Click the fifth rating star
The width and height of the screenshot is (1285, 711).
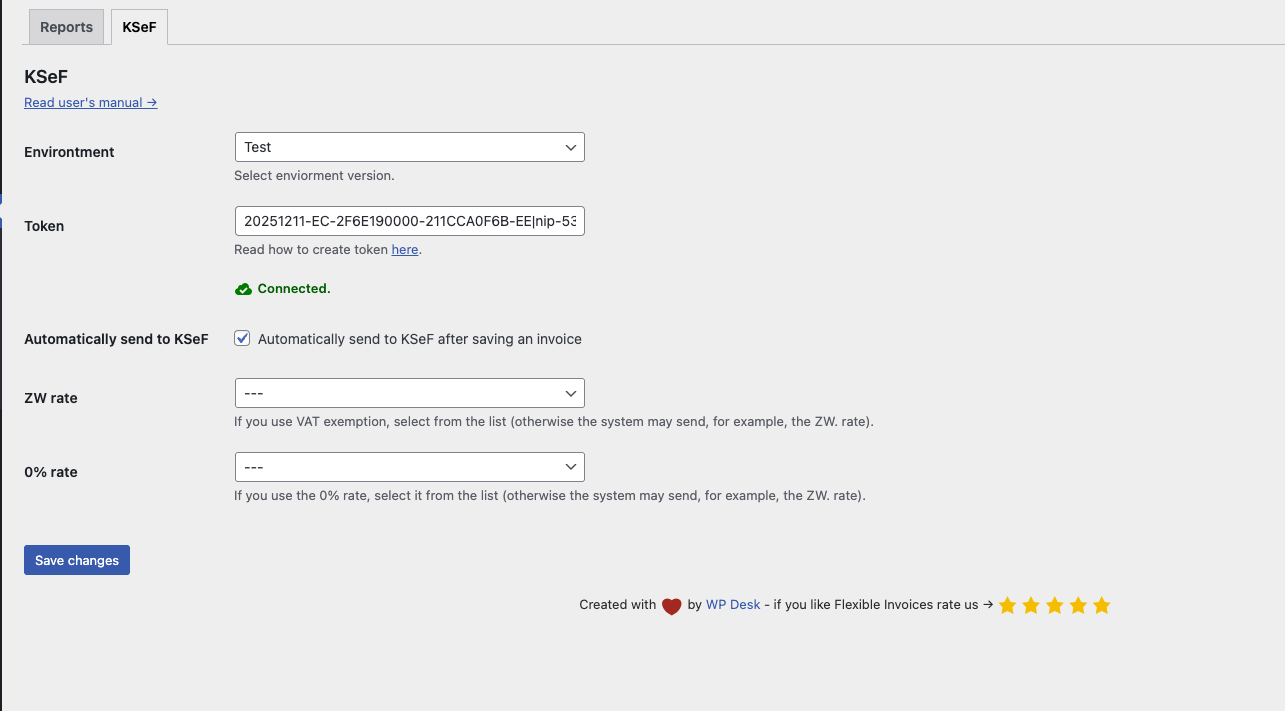point(1102,605)
